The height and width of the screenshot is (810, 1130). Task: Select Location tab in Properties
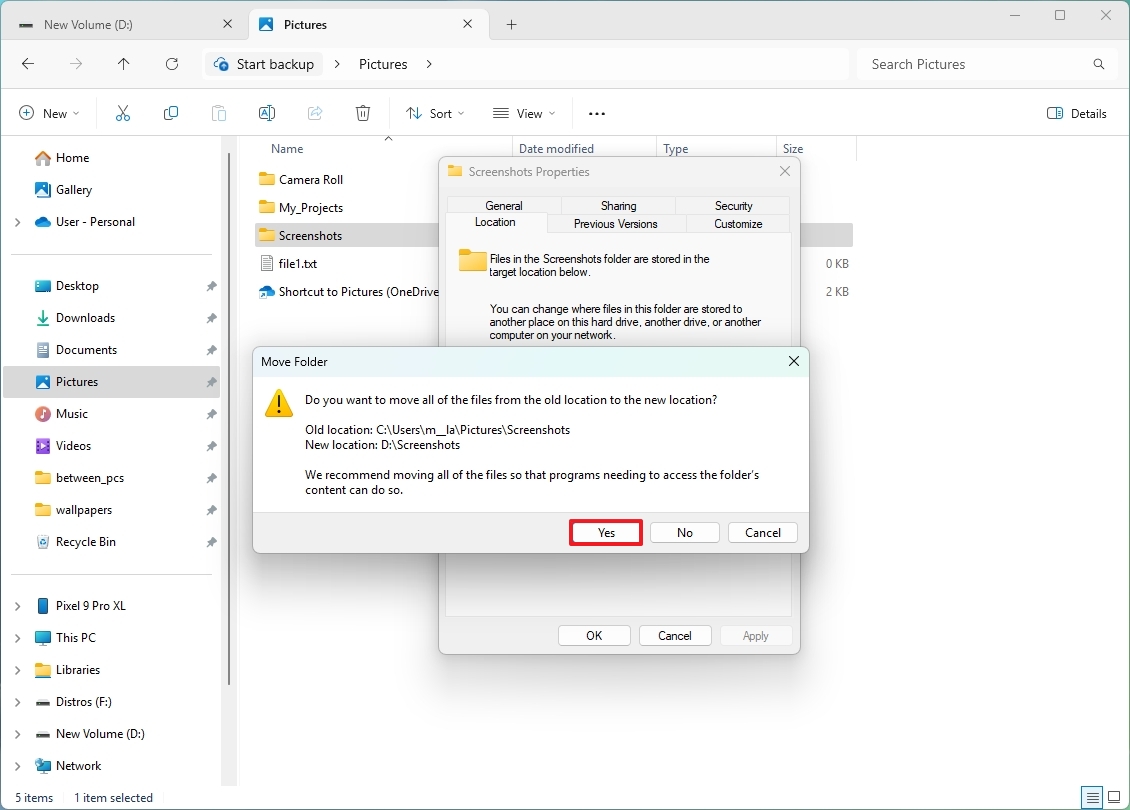click(495, 222)
